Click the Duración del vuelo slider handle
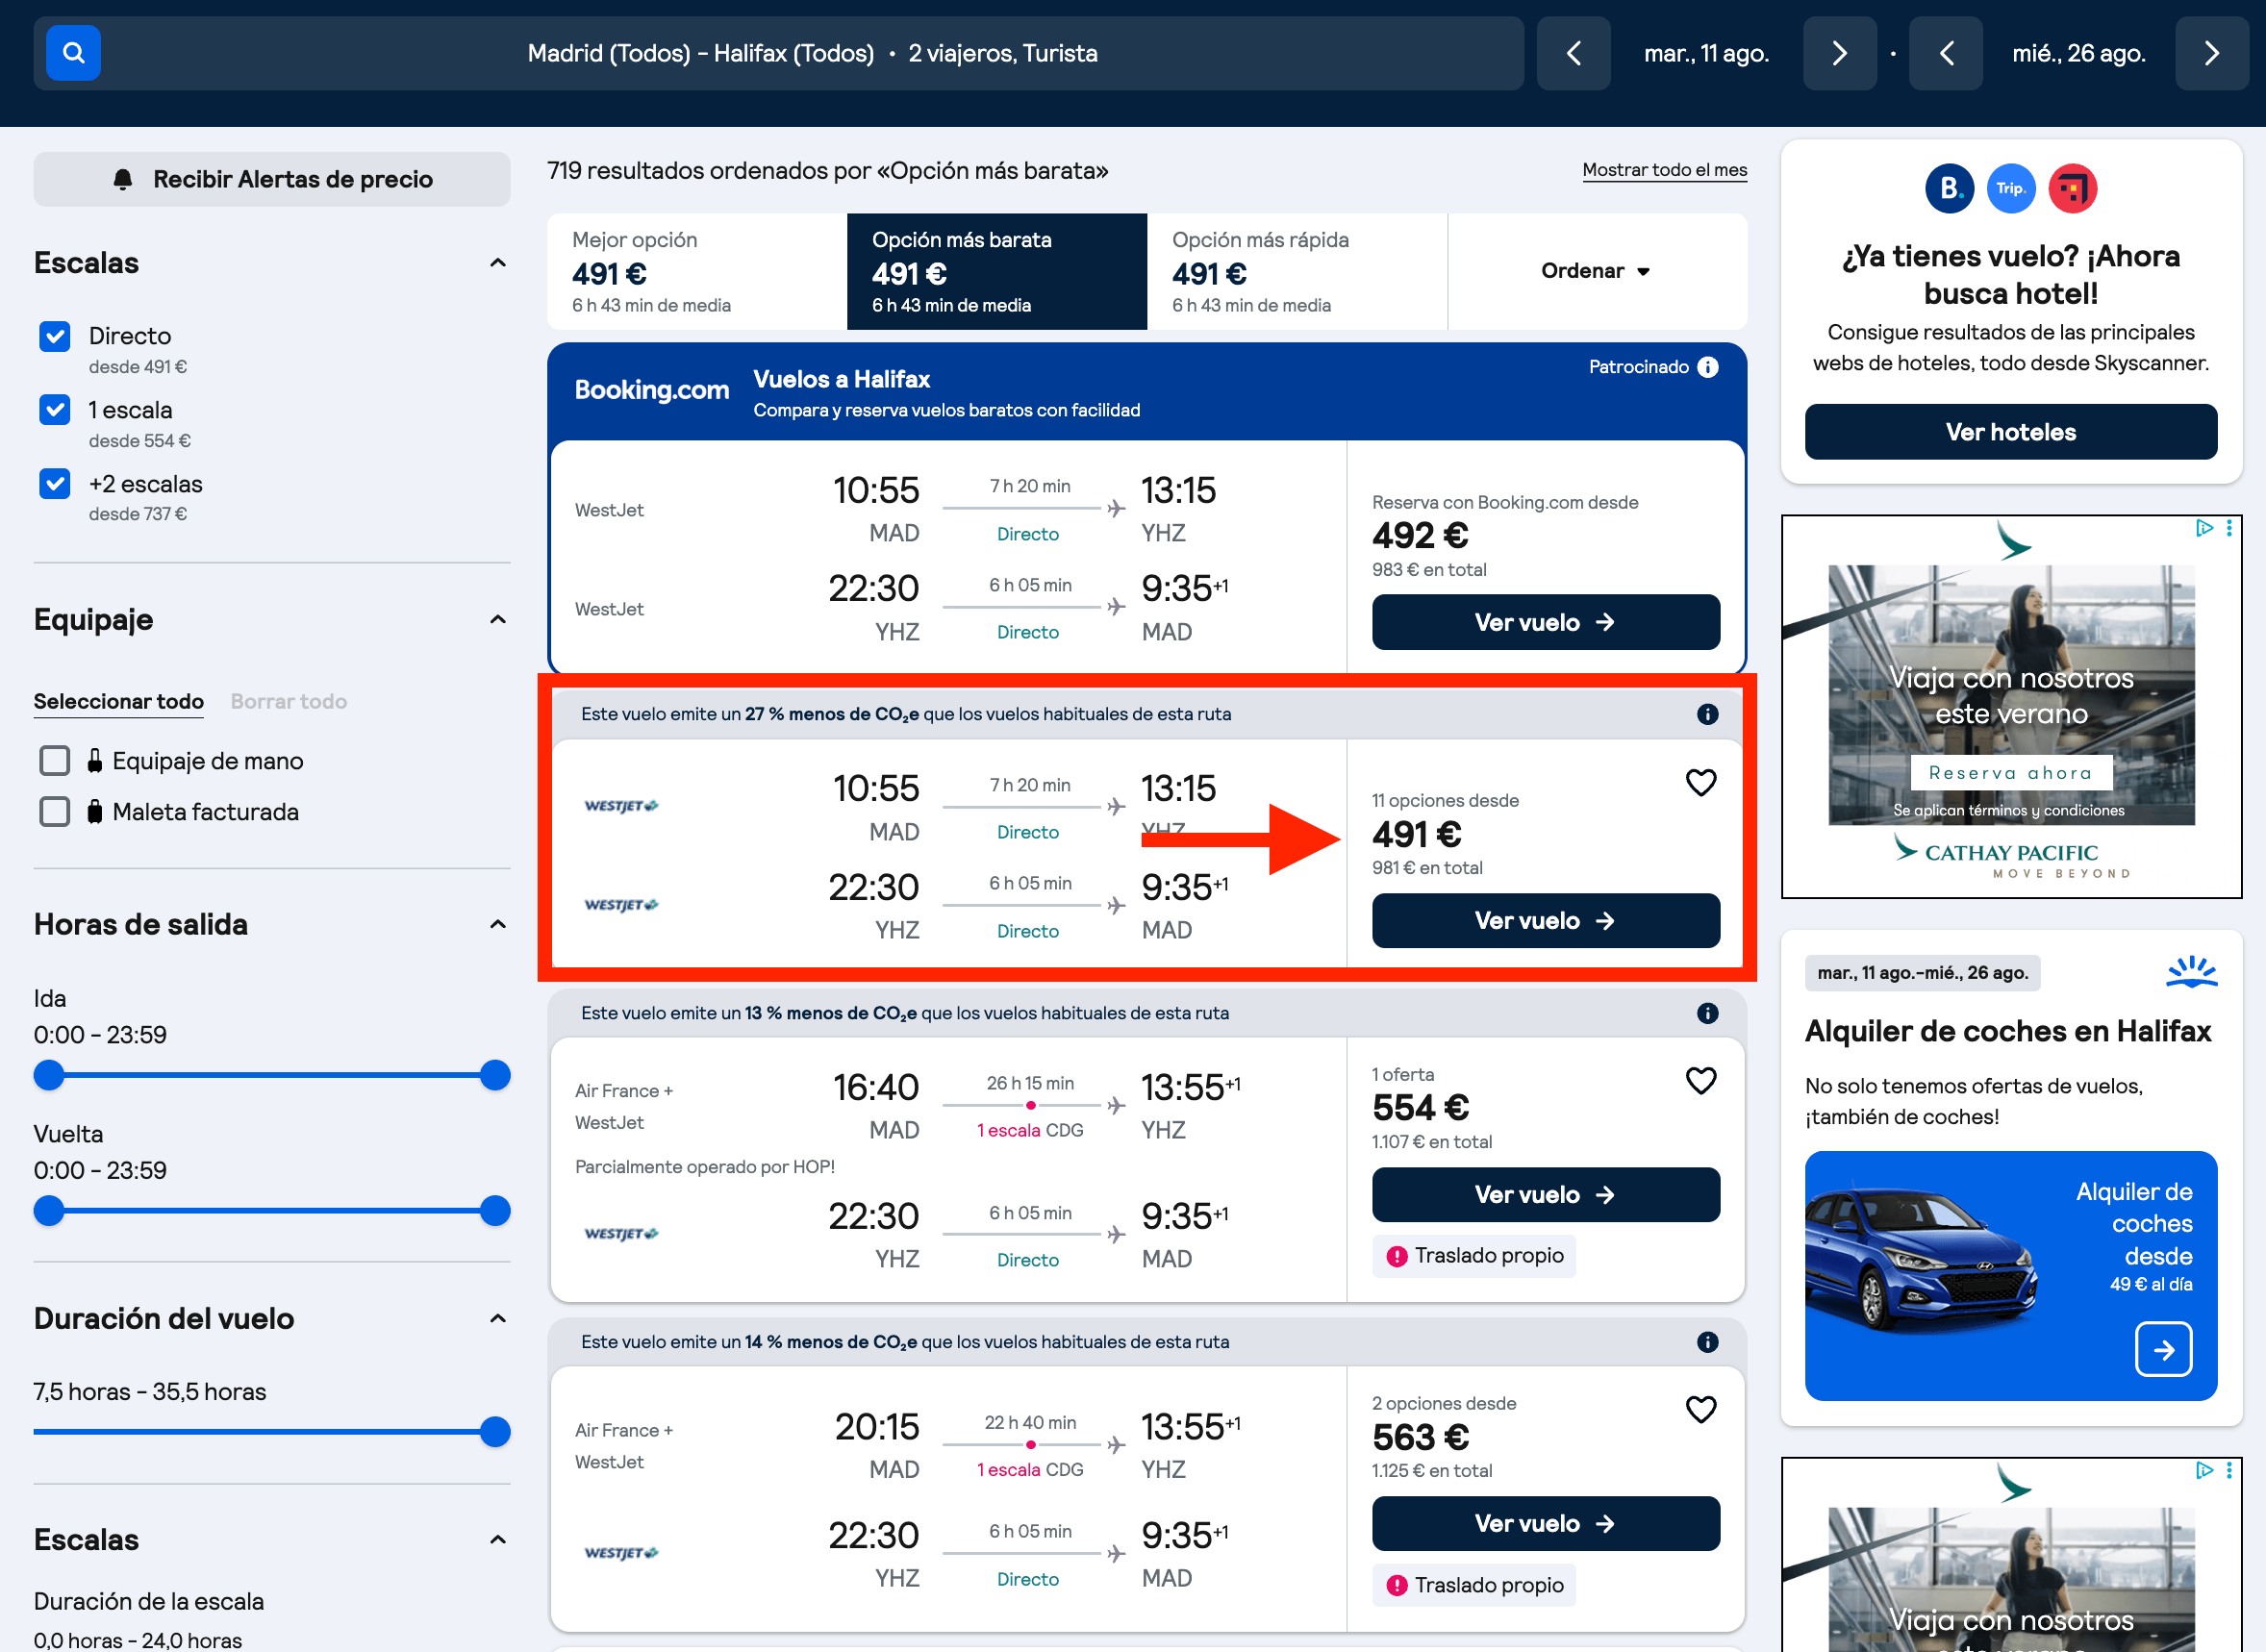This screenshot has height=1652, width=2266. click(495, 1432)
